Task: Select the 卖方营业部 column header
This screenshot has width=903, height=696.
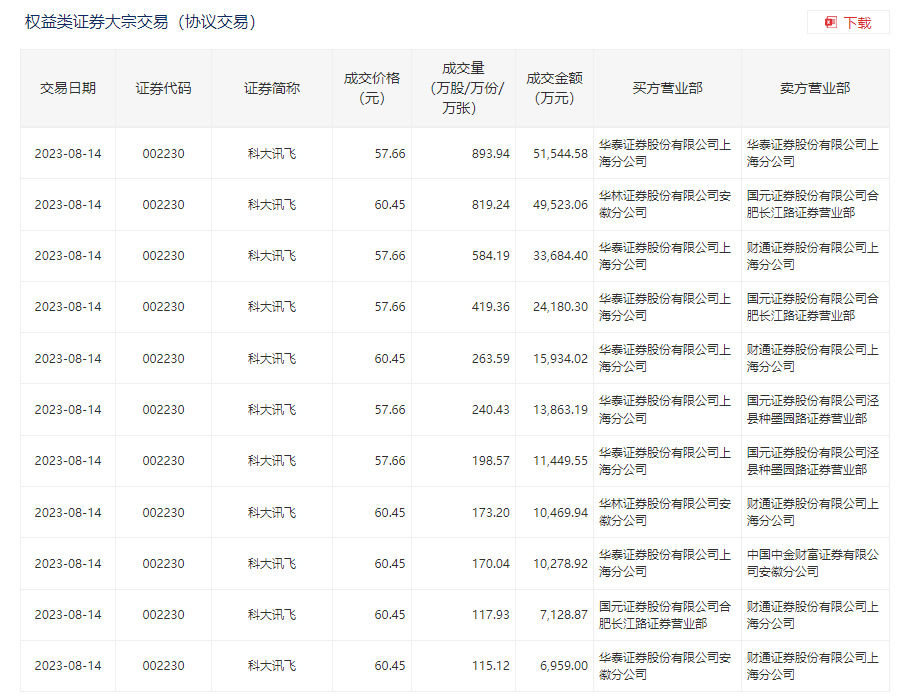Action: 815,88
